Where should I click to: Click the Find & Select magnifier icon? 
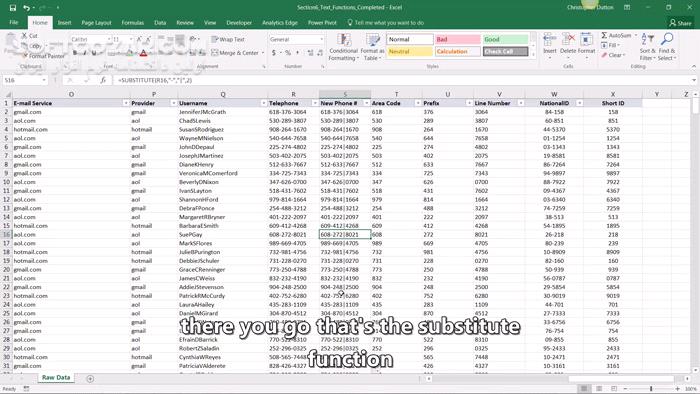[667, 39]
